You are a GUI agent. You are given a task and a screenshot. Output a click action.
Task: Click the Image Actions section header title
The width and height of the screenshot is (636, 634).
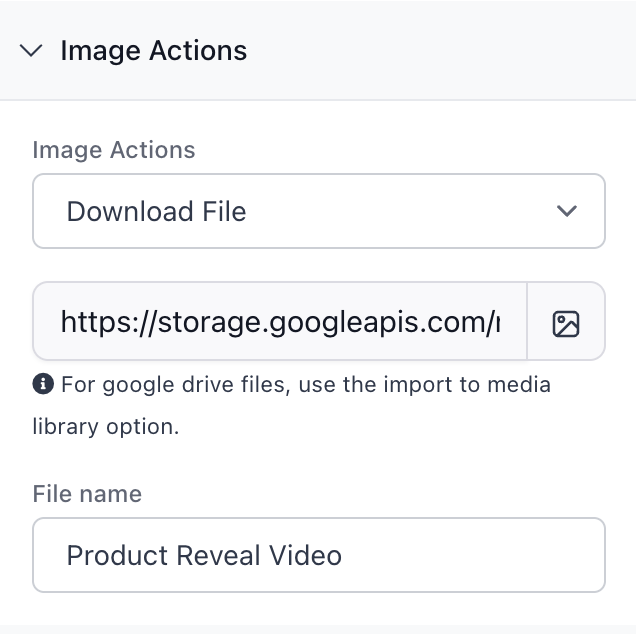(153, 51)
